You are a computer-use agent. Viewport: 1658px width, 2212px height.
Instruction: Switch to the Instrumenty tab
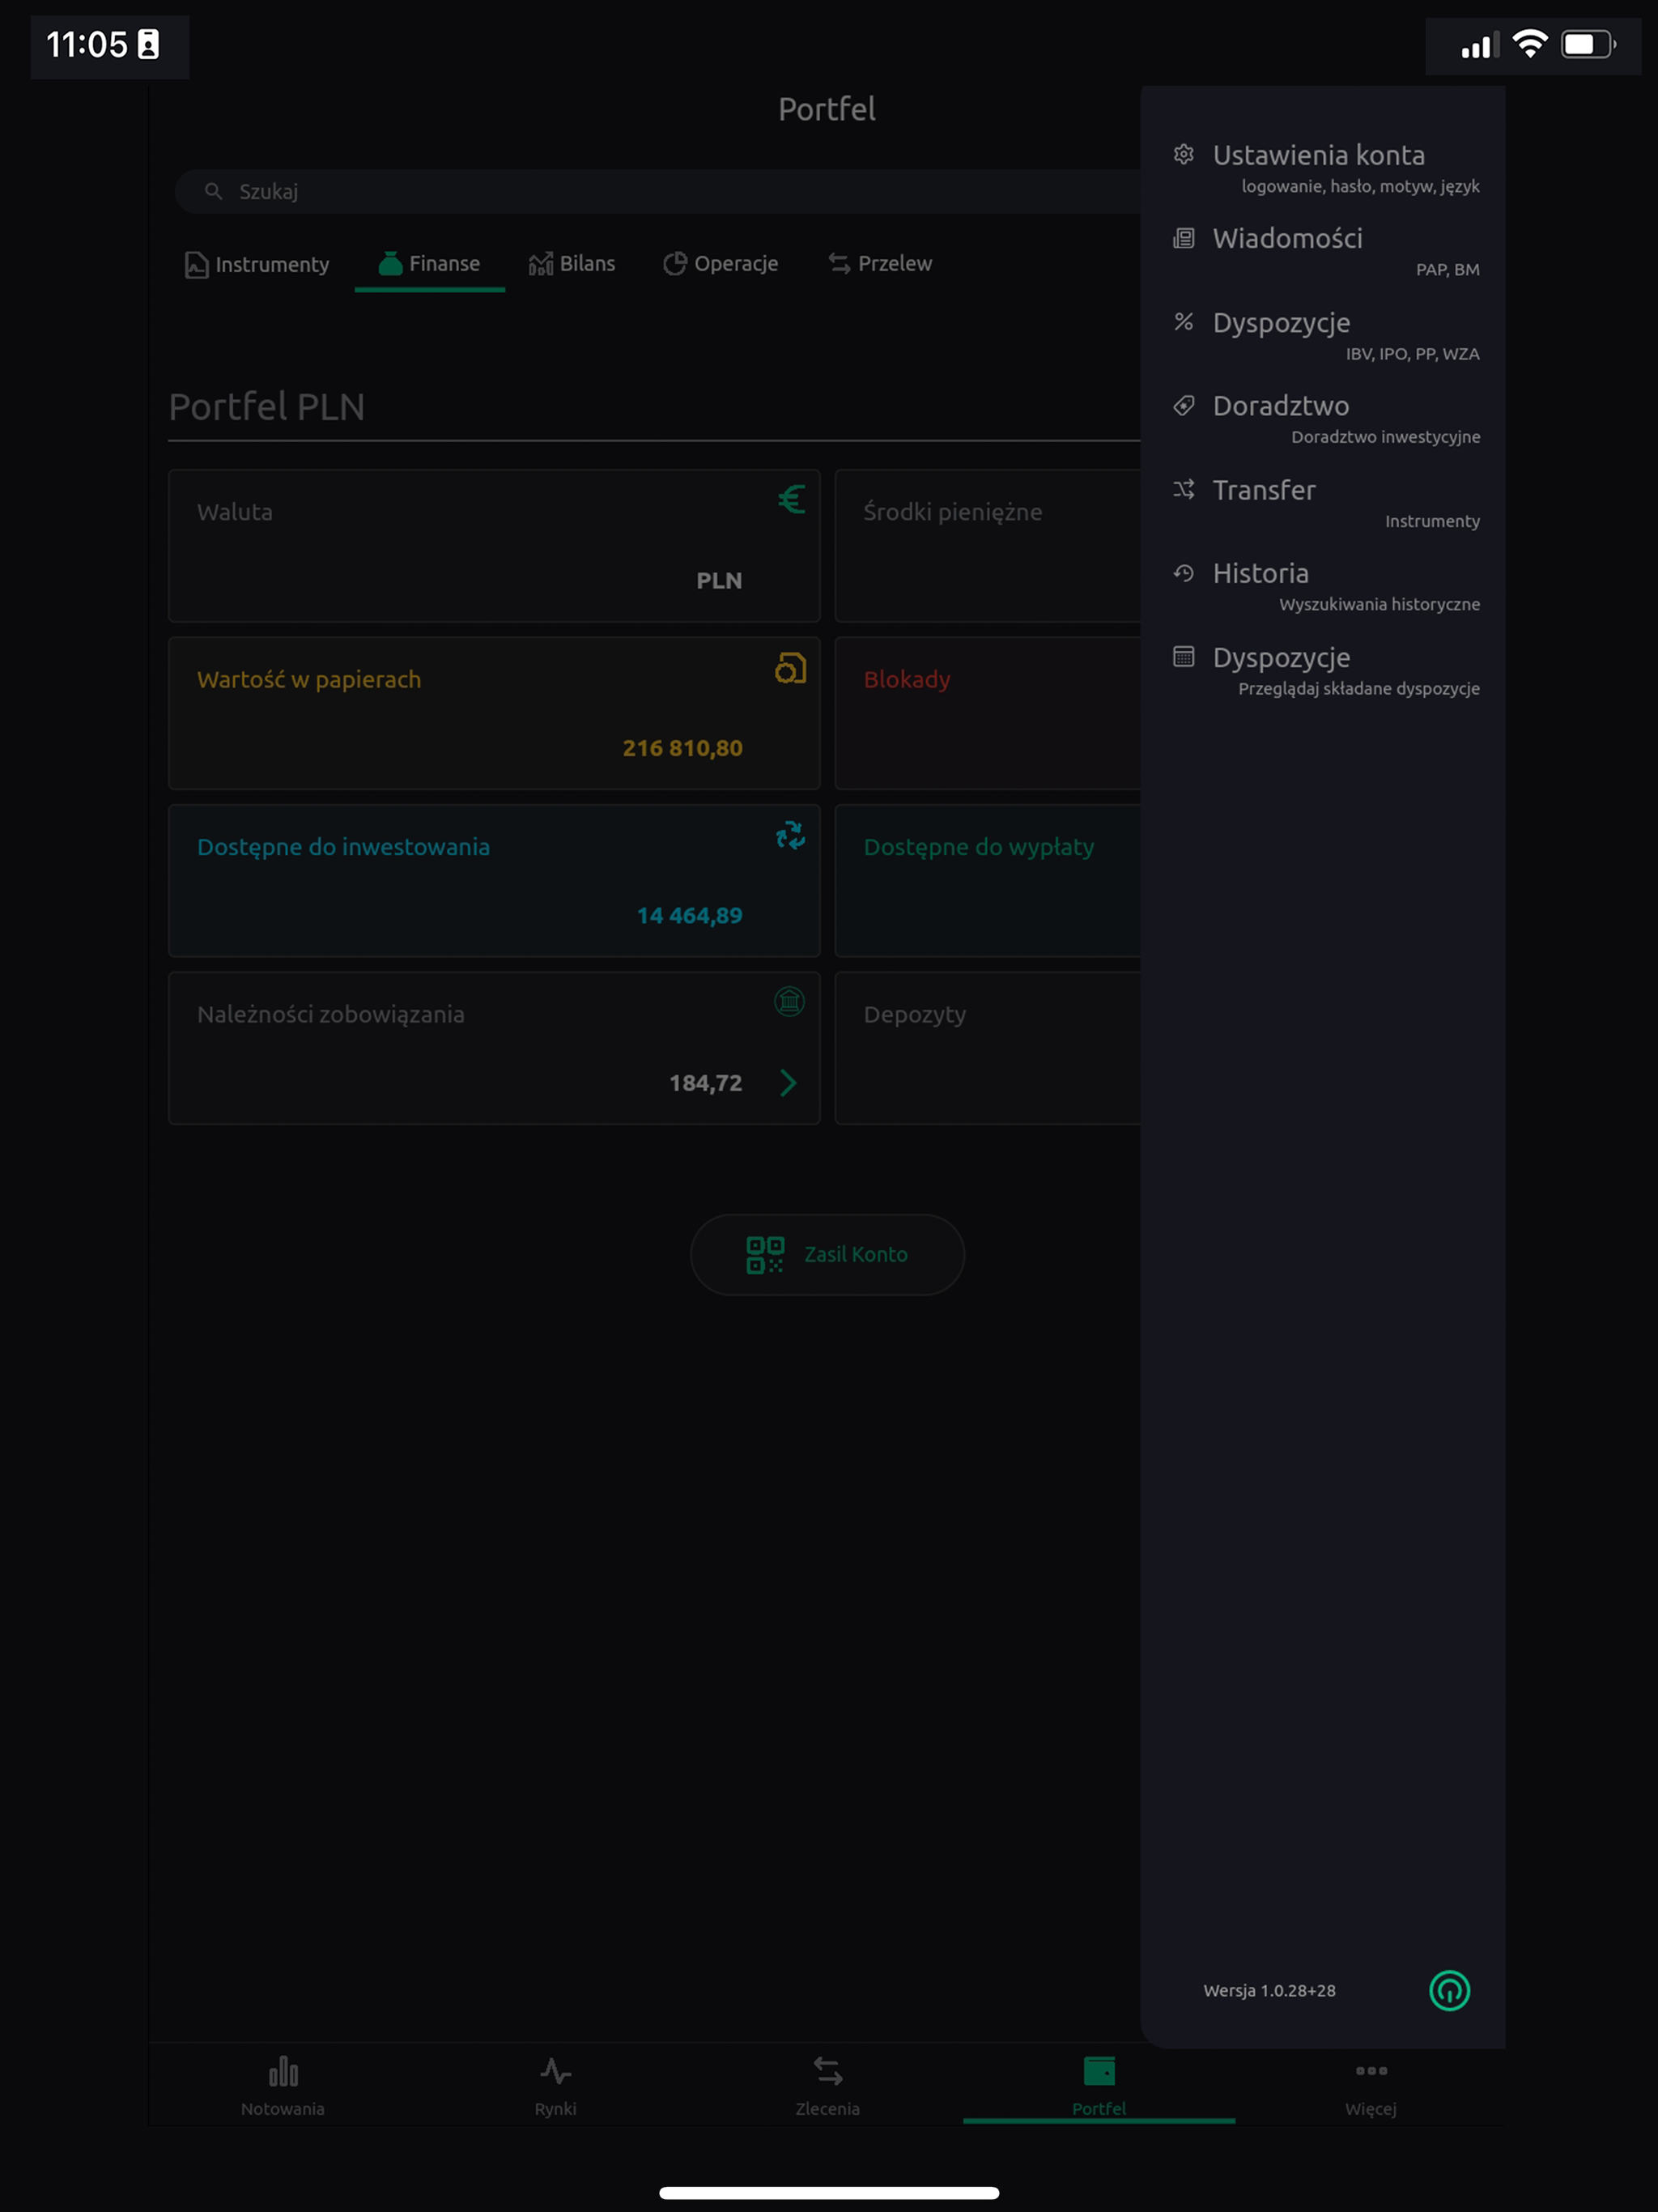[257, 264]
